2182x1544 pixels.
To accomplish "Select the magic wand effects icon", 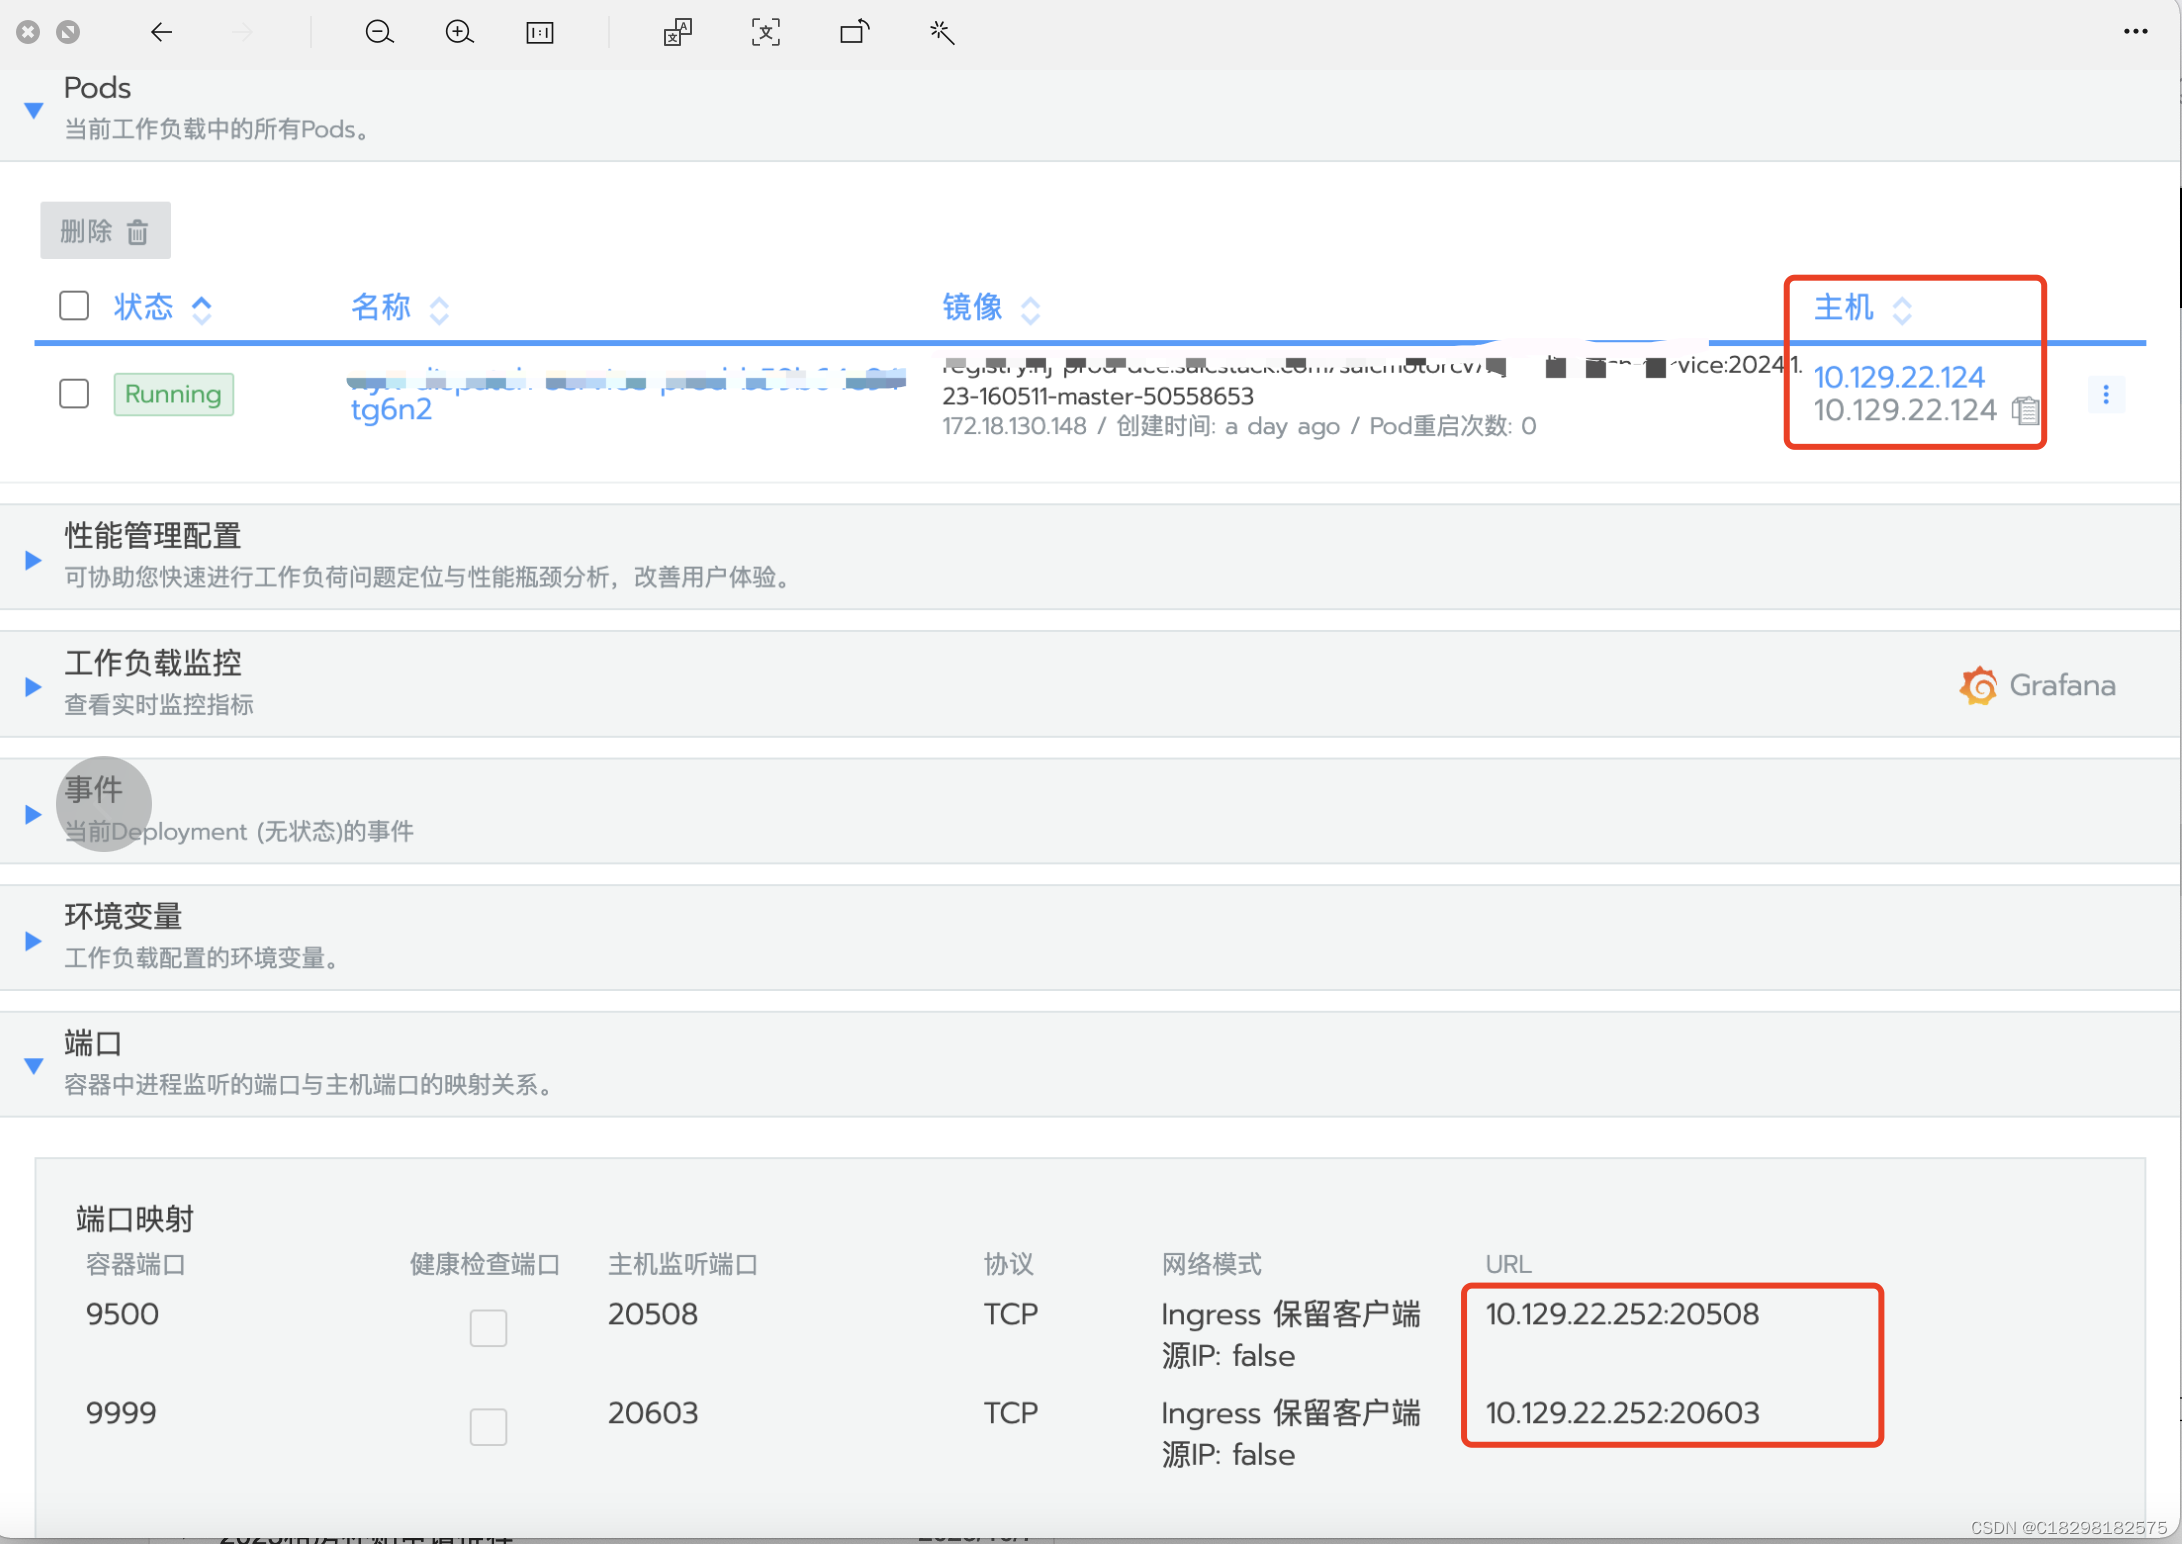I will tap(940, 32).
